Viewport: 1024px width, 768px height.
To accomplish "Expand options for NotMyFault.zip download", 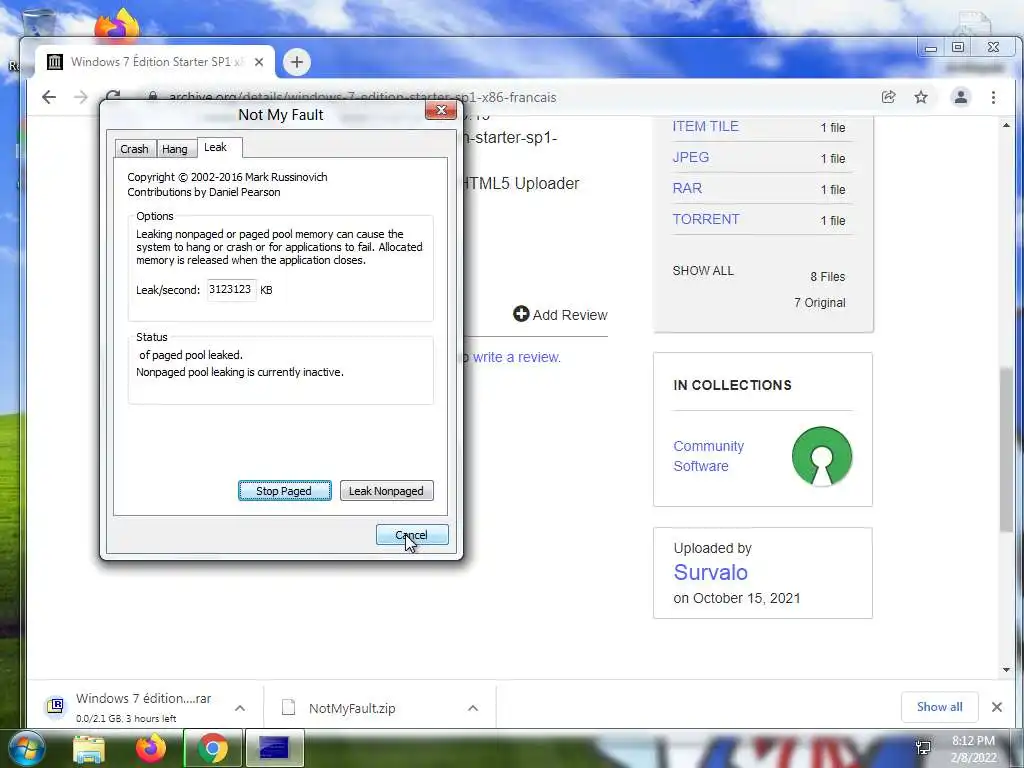I will 473,708.
